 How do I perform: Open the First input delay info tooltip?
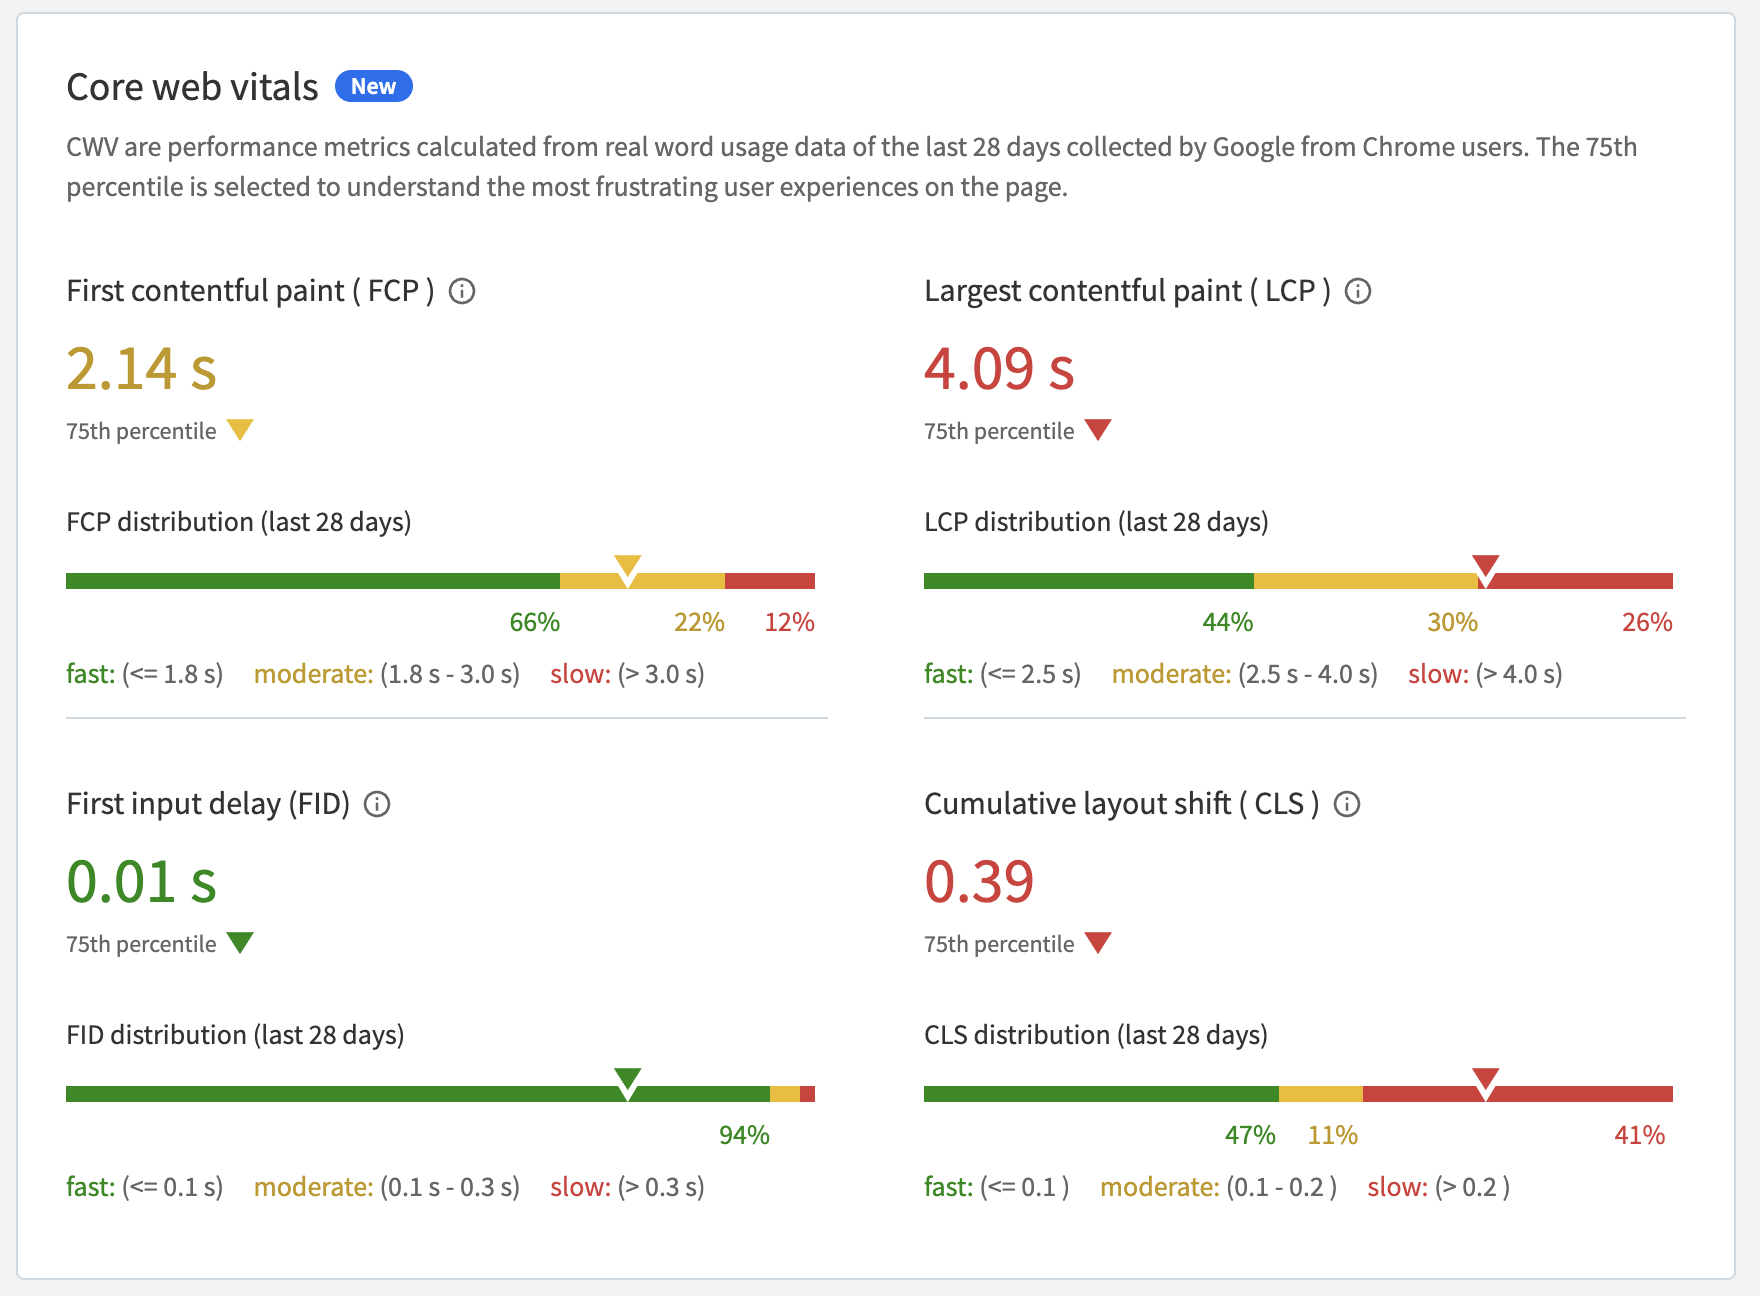pyautogui.click(x=377, y=803)
